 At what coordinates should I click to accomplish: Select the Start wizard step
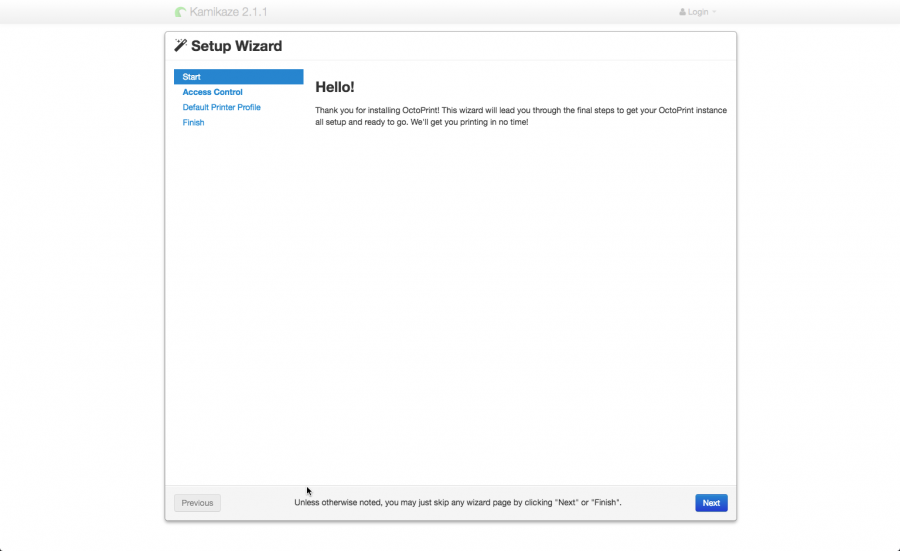238,77
